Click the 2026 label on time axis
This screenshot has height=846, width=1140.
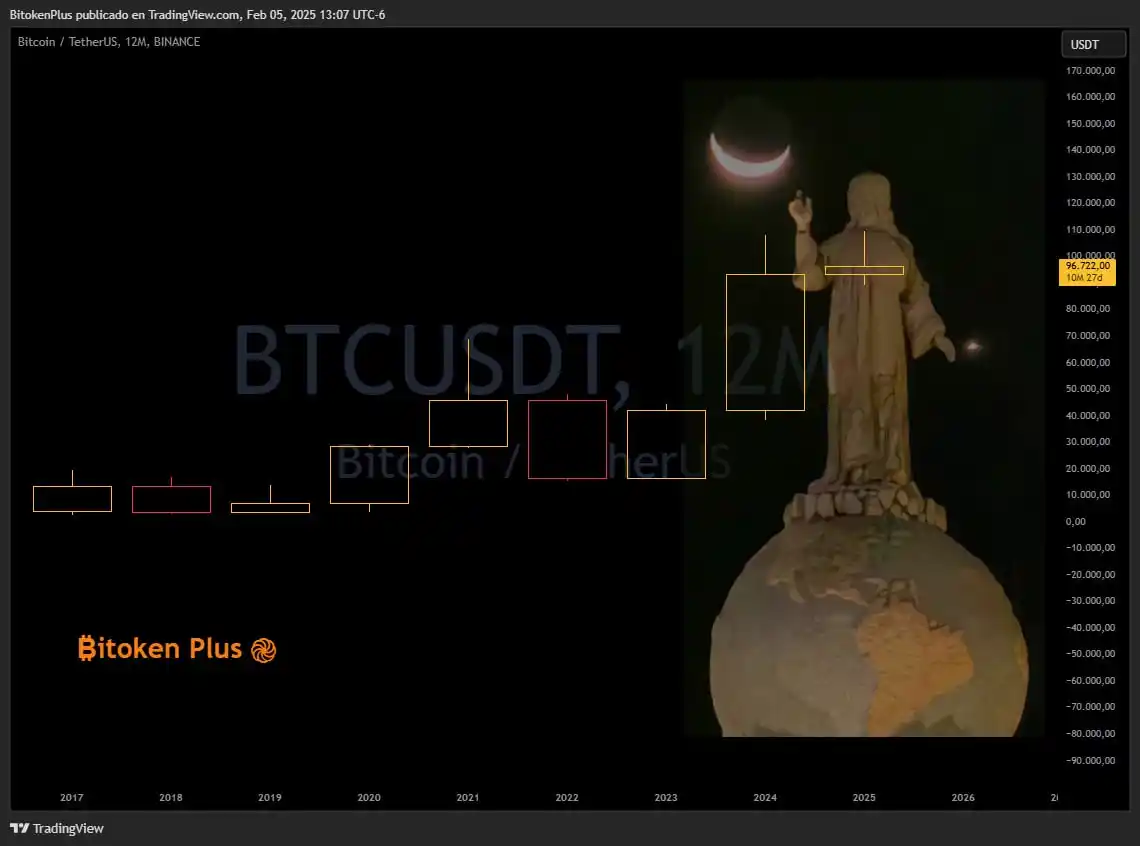coord(963,798)
